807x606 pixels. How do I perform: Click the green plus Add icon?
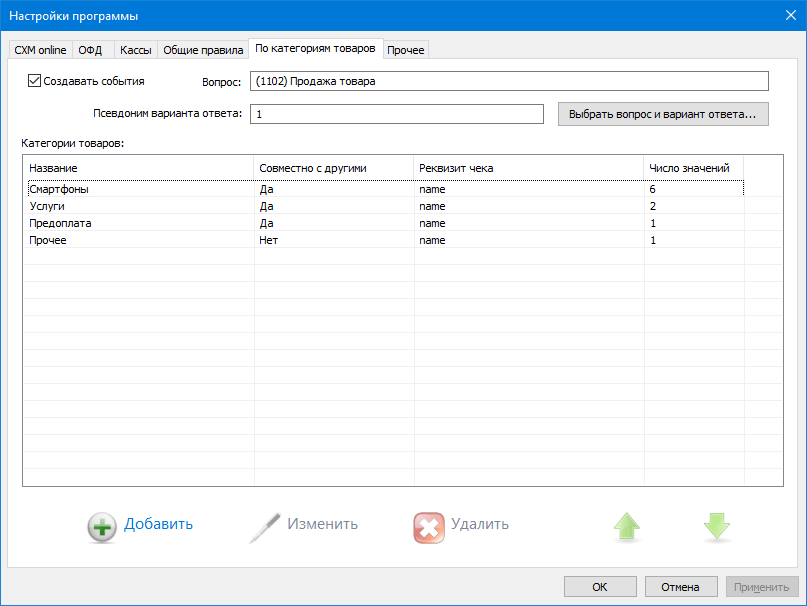(102, 527)
